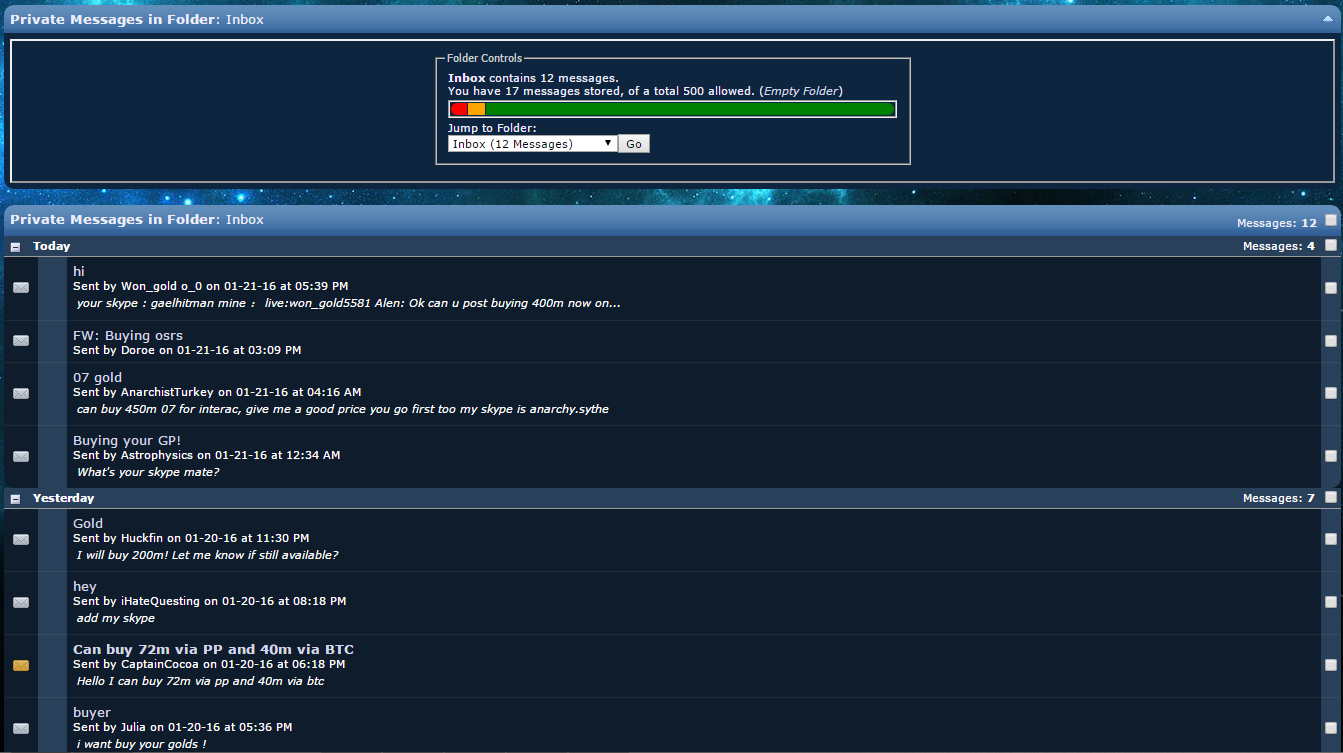Collapse the Today message group
The image size is (1343, 753).
15,246
